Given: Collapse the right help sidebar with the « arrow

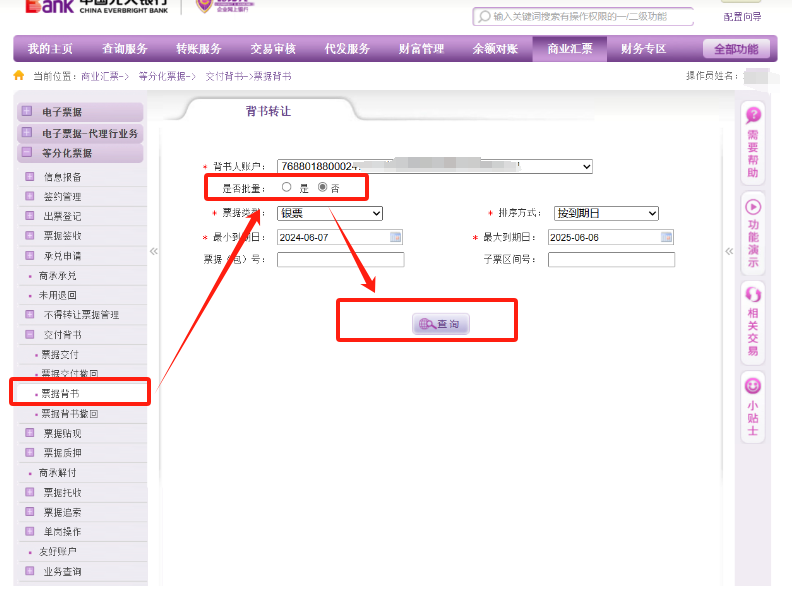Looking at the screenshot, I should (x=729, y=251).
